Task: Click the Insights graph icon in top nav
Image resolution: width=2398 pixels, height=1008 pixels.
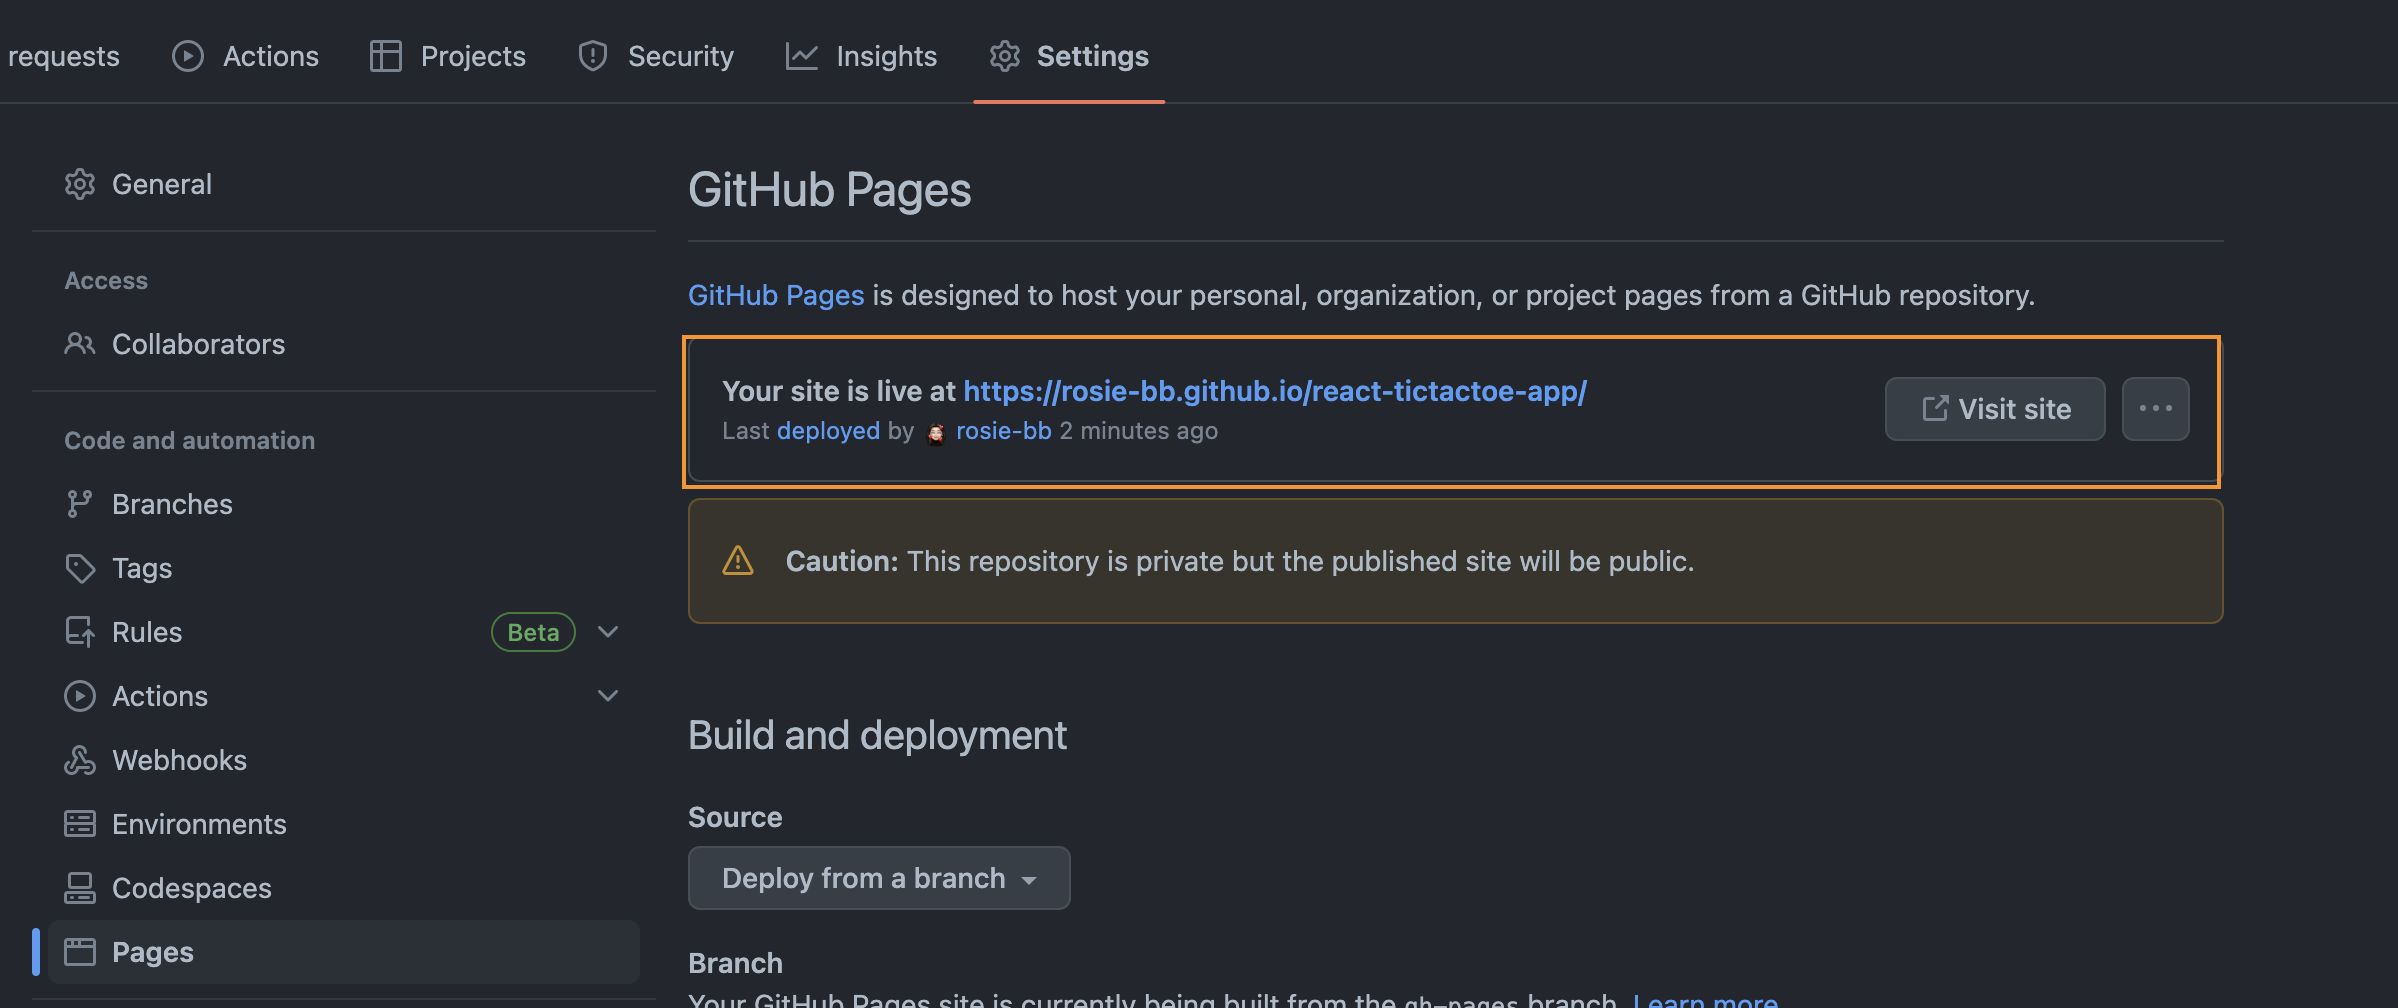Action: tap(802, 56)
